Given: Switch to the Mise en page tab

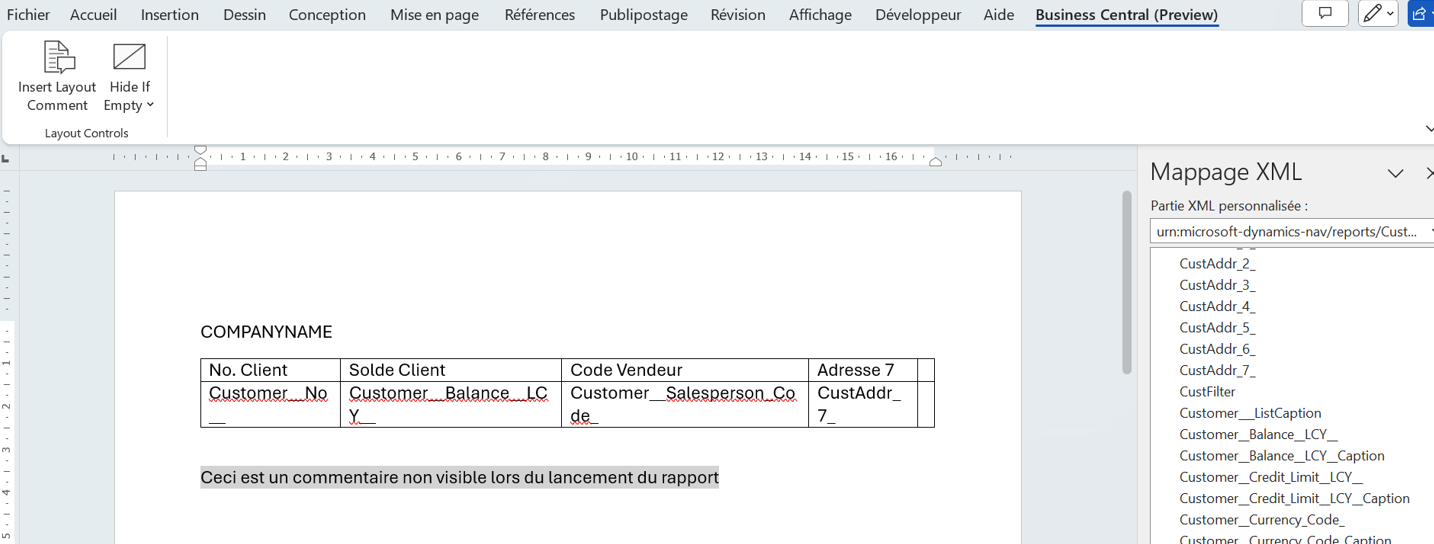Looking at the screenshot, I should (x=434, y=15).
